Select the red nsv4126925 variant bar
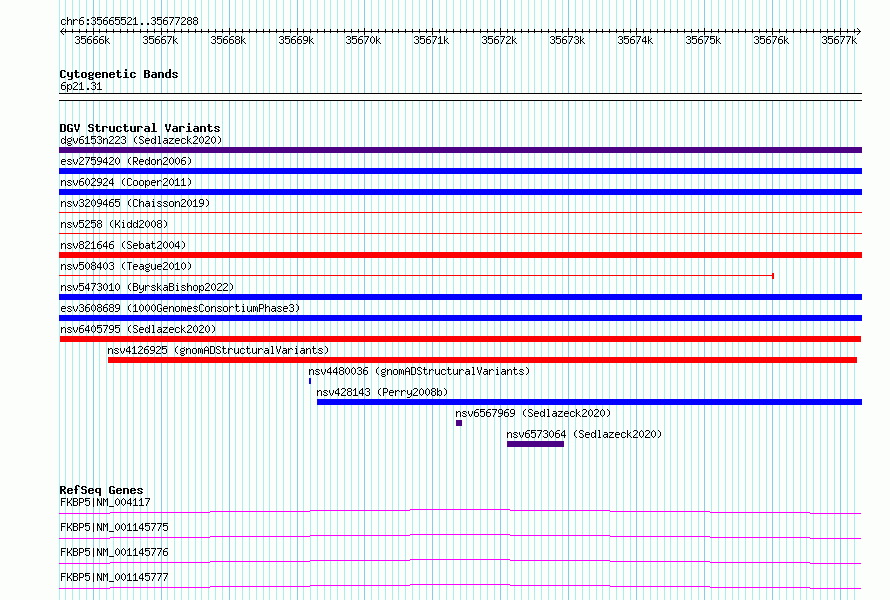This screenshot has height=600, width=890. (482, 360)
